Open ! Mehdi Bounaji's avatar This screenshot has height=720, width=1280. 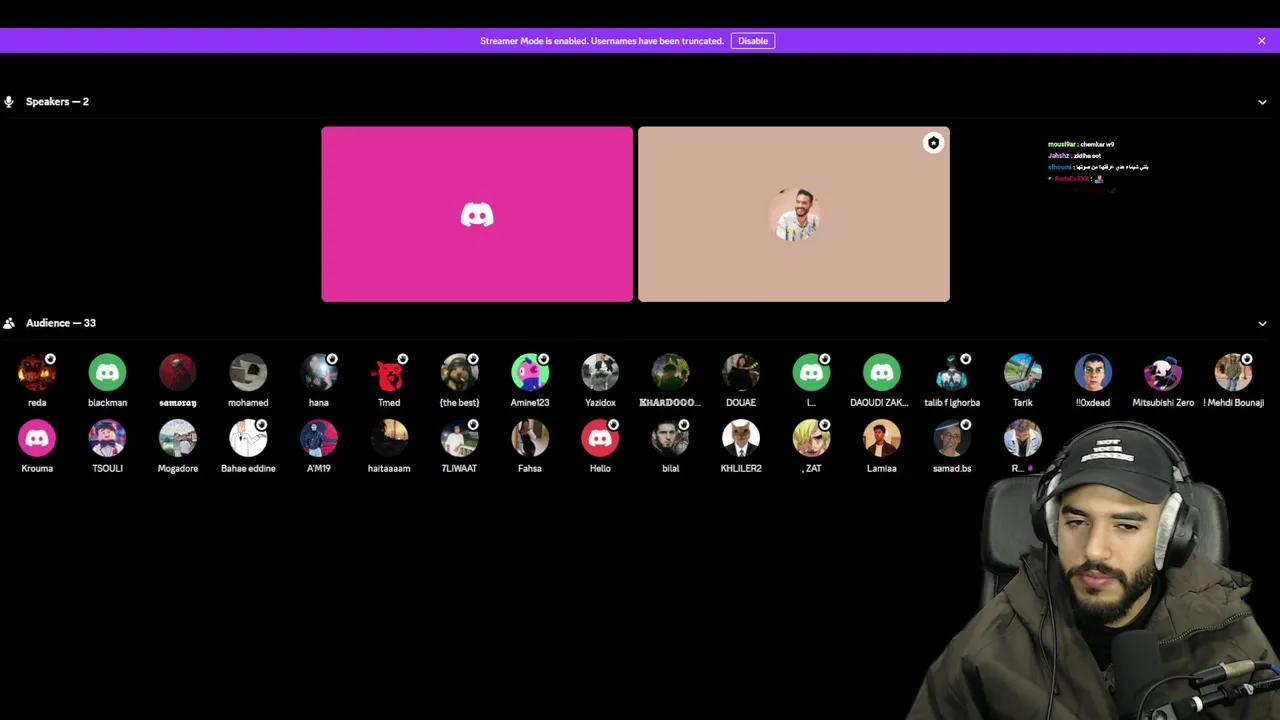pos(1233,373)
